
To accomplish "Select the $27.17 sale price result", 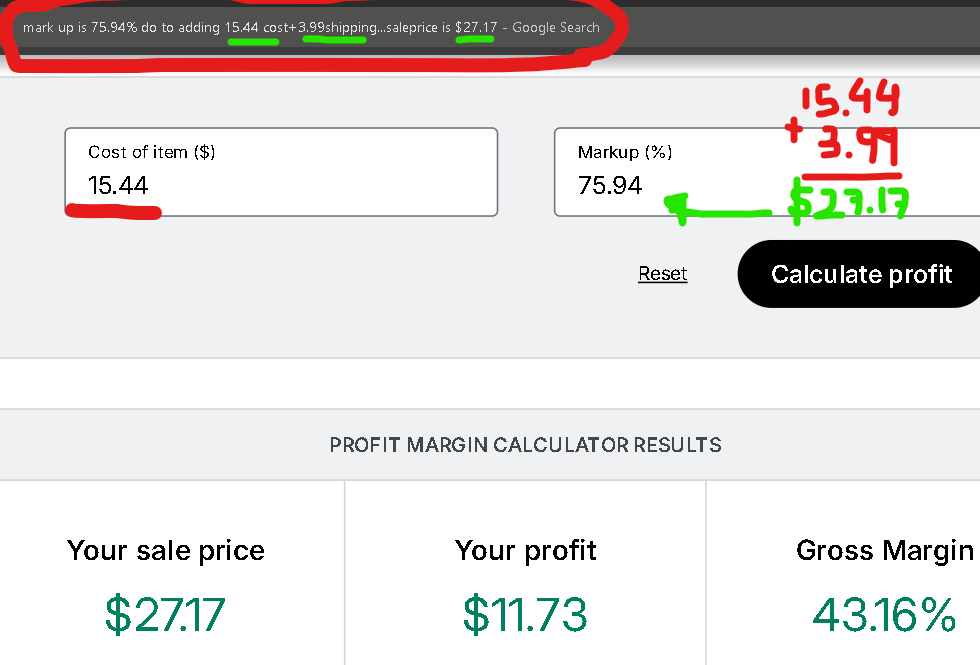I will [166, 614].
